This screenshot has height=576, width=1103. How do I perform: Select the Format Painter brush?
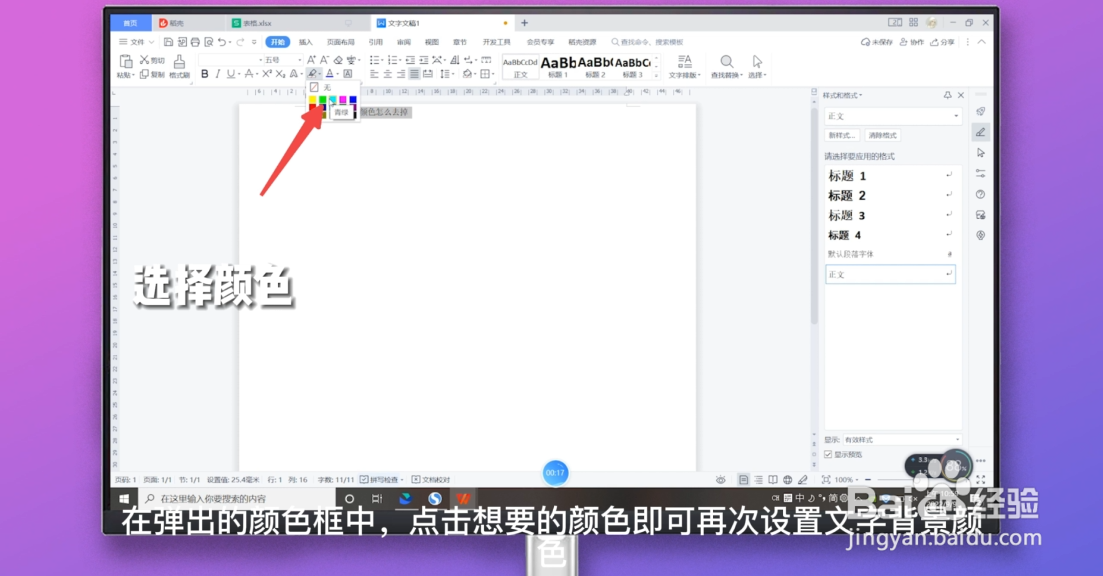tap(179, 66)
